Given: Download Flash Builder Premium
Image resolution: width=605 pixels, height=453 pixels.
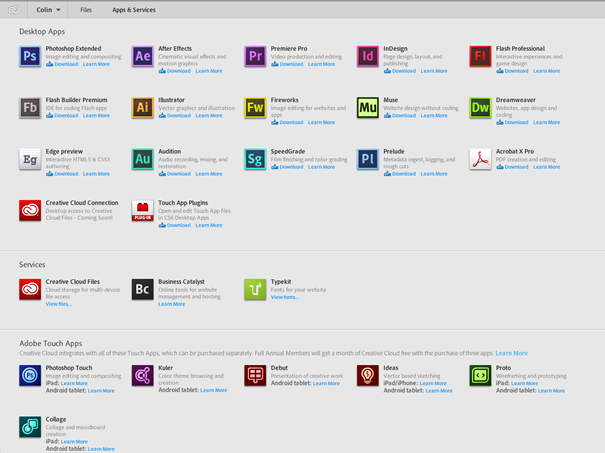Looking at the screenshot, I should (62, 115).
